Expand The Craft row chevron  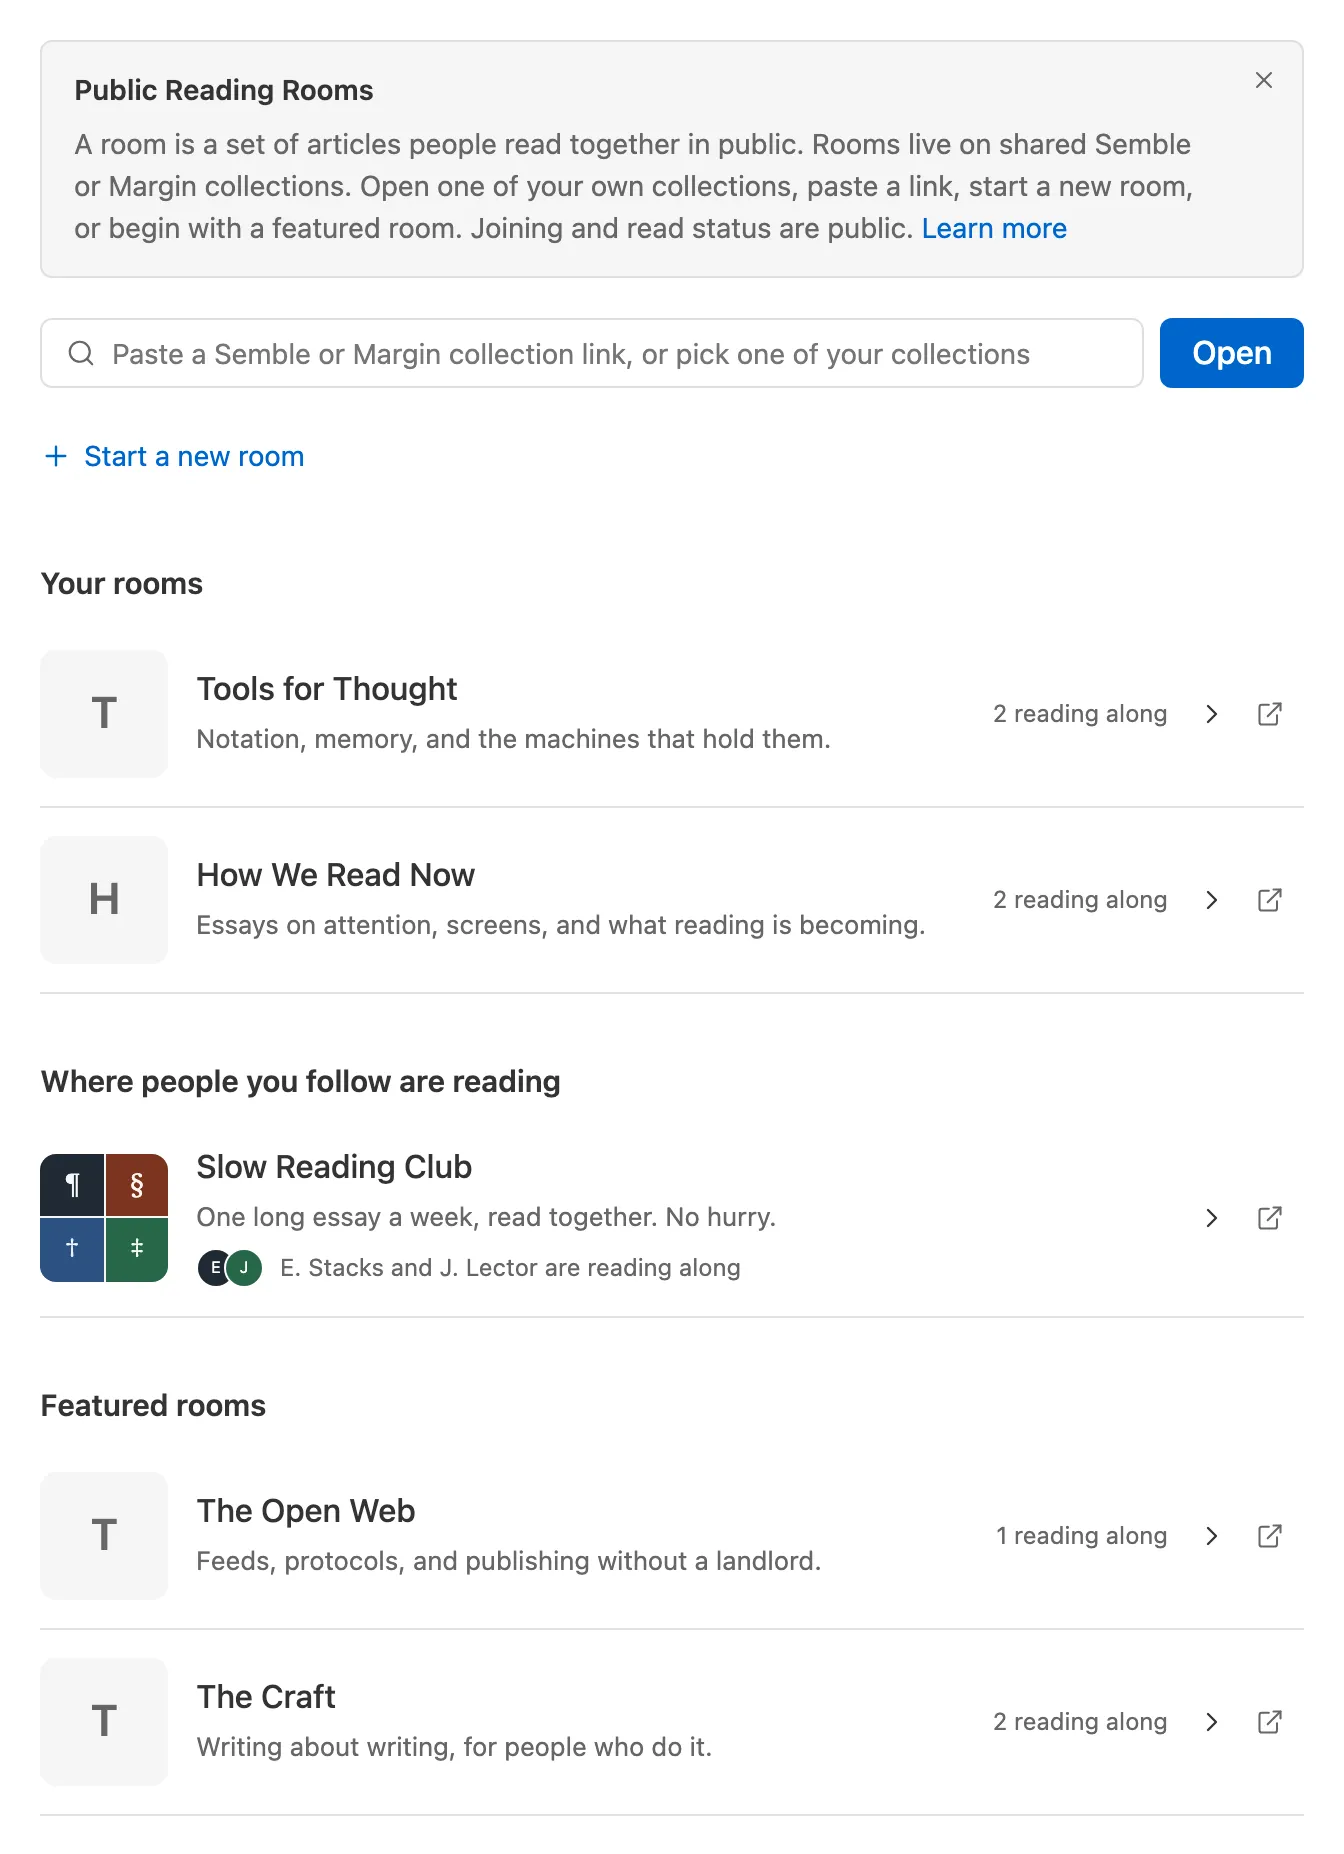tap(1212, 1722)
